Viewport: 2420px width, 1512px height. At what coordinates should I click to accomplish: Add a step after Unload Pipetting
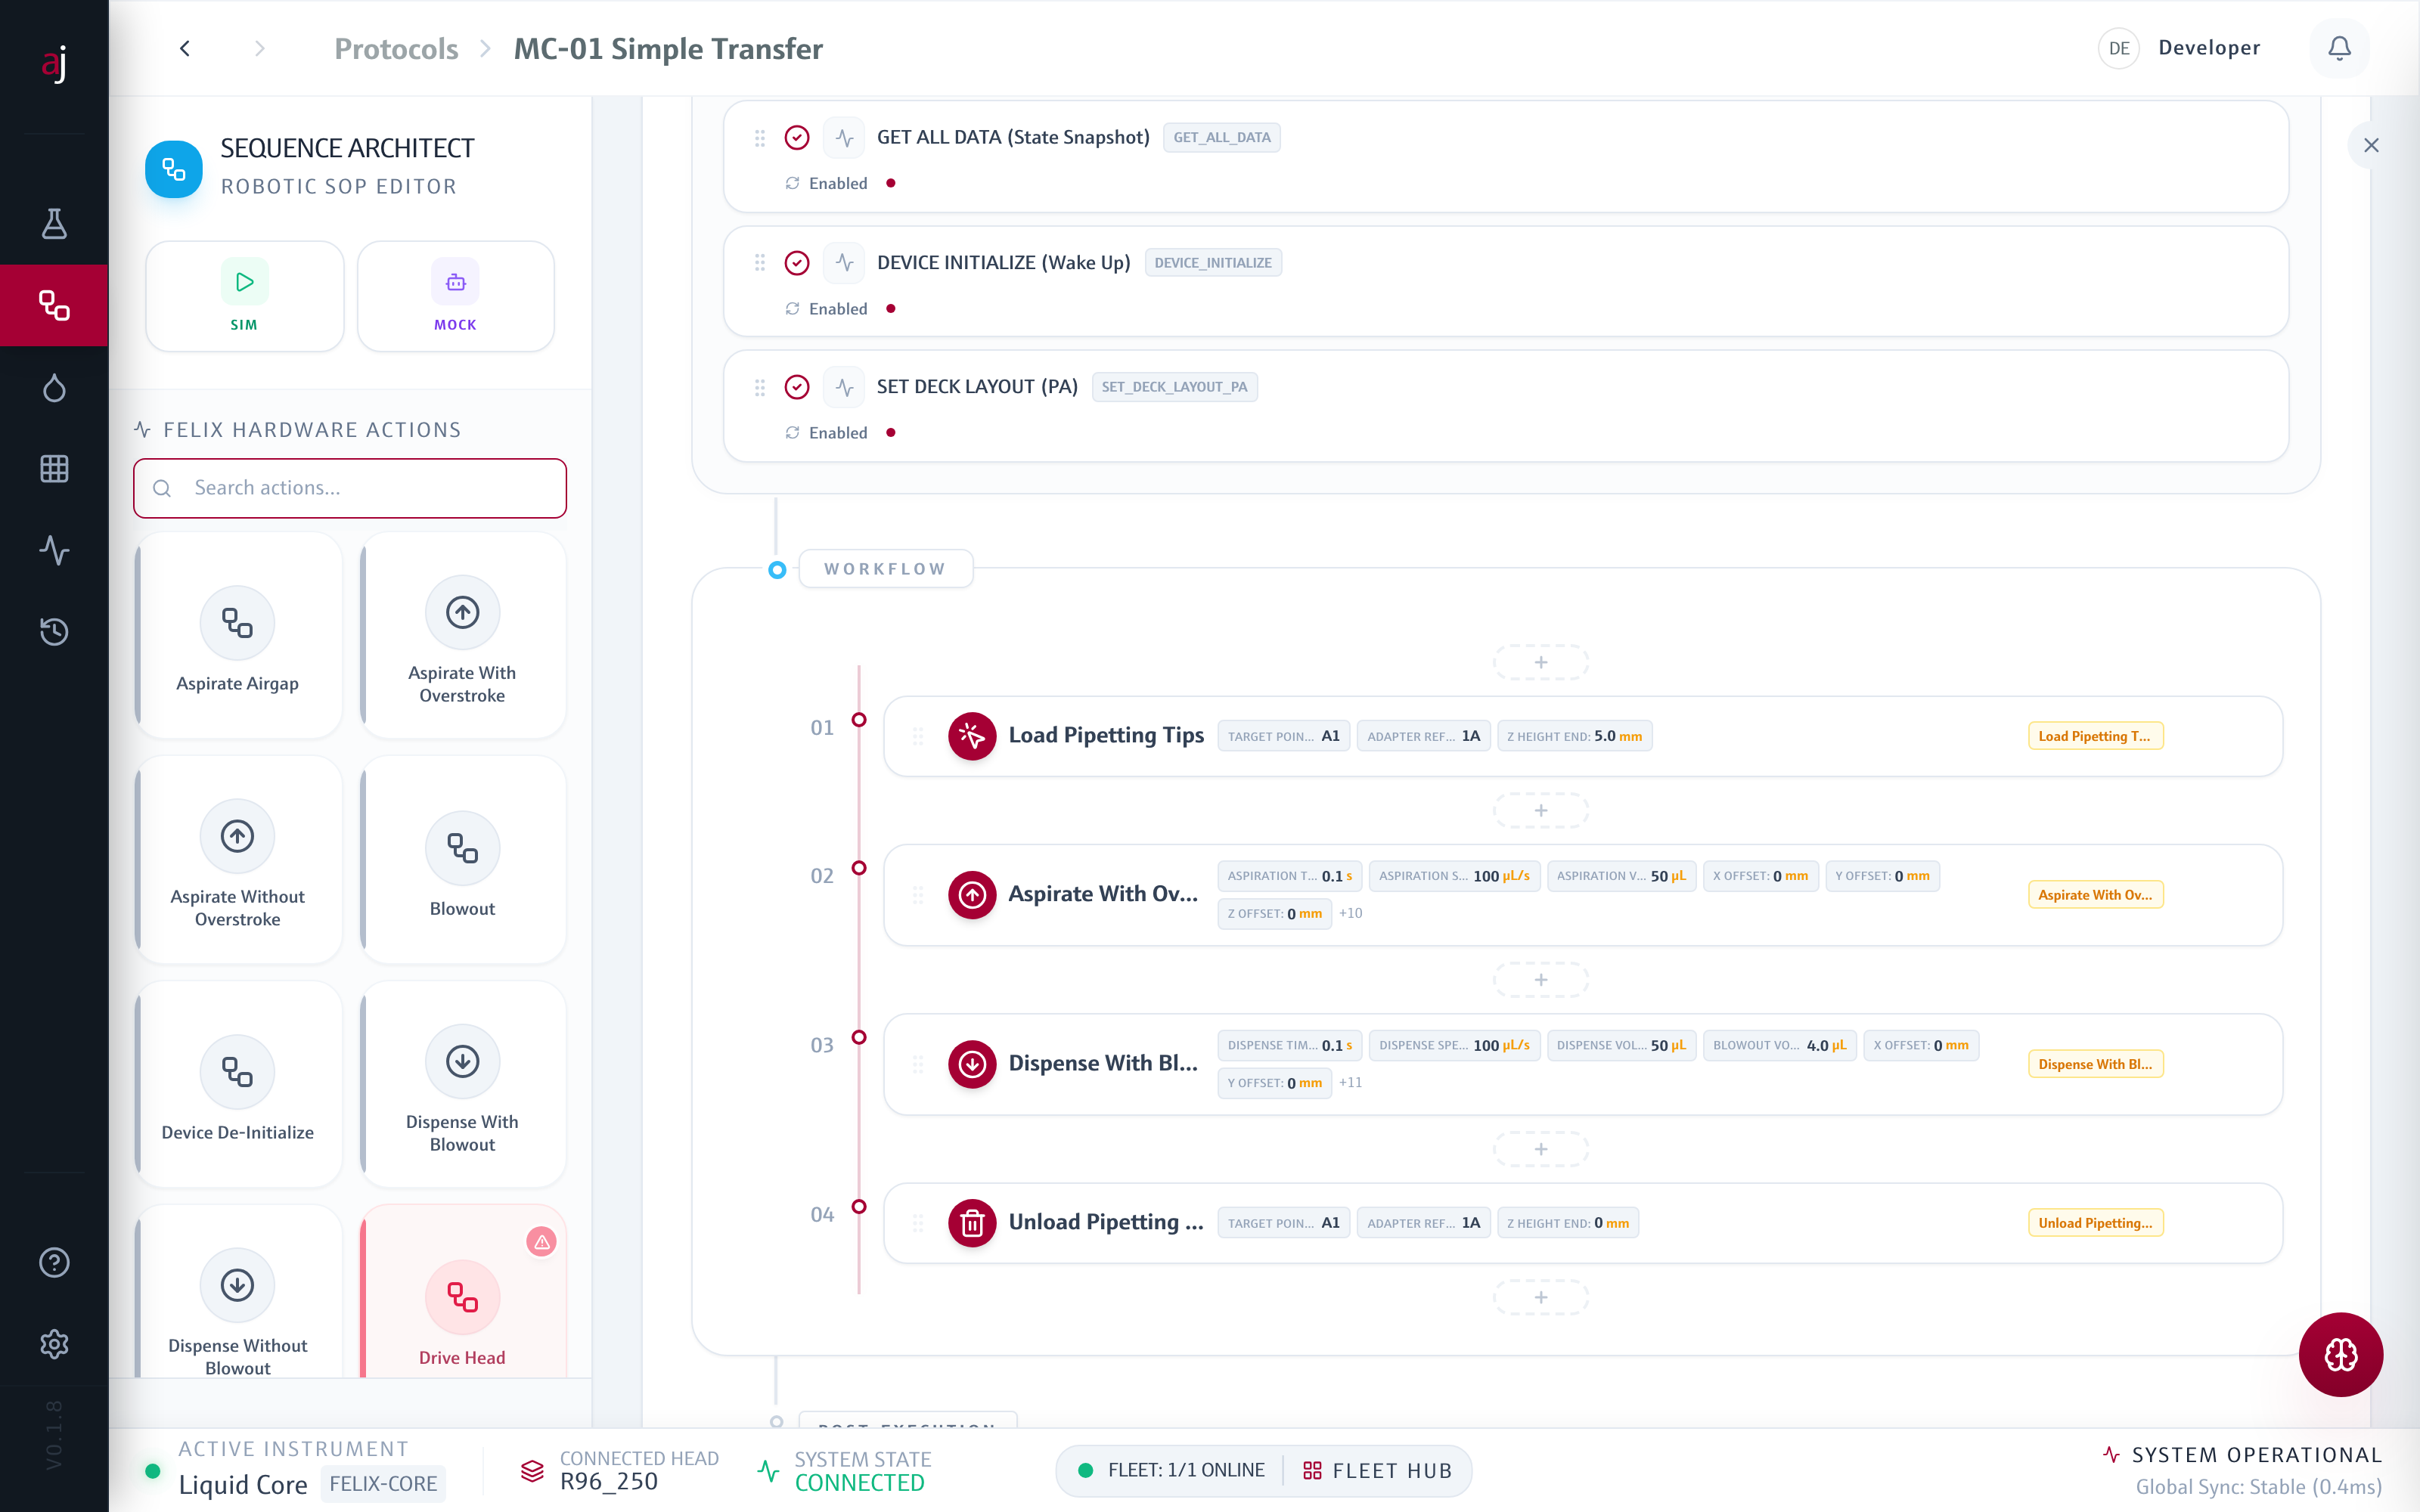pyautogui.click(x=1541, y=1297)
